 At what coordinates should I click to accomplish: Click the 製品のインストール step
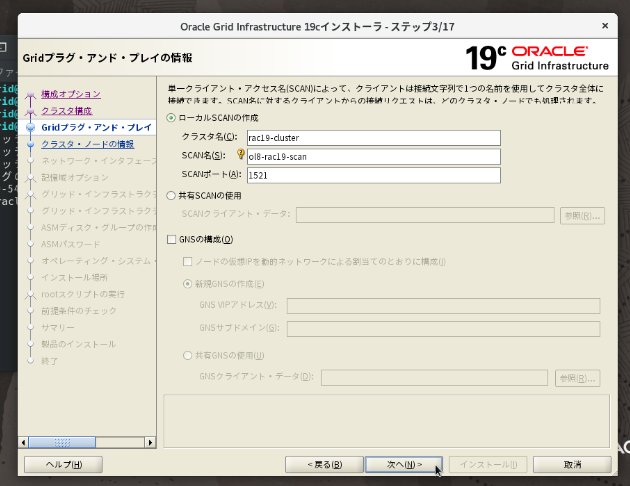(78, 344)
